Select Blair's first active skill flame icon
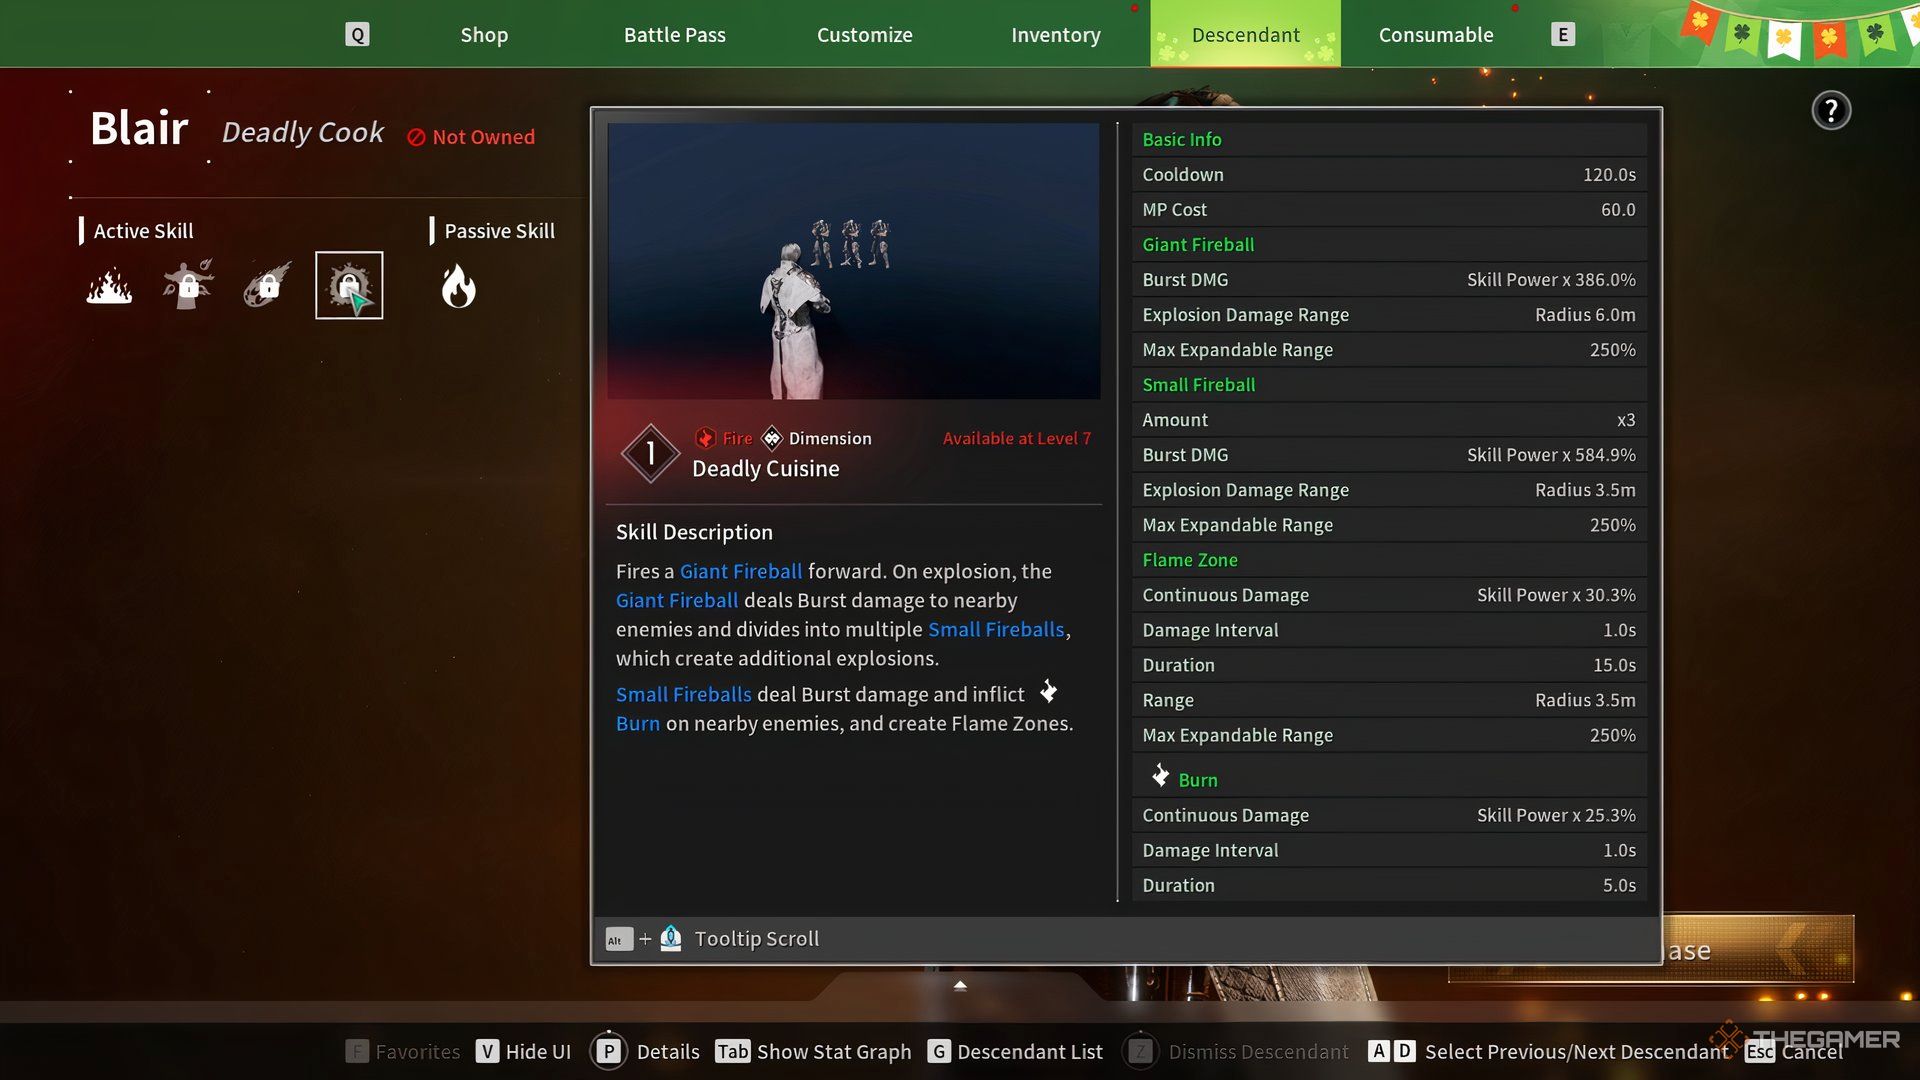Viewport: 1920px width, 1080px height. [109, 286]
